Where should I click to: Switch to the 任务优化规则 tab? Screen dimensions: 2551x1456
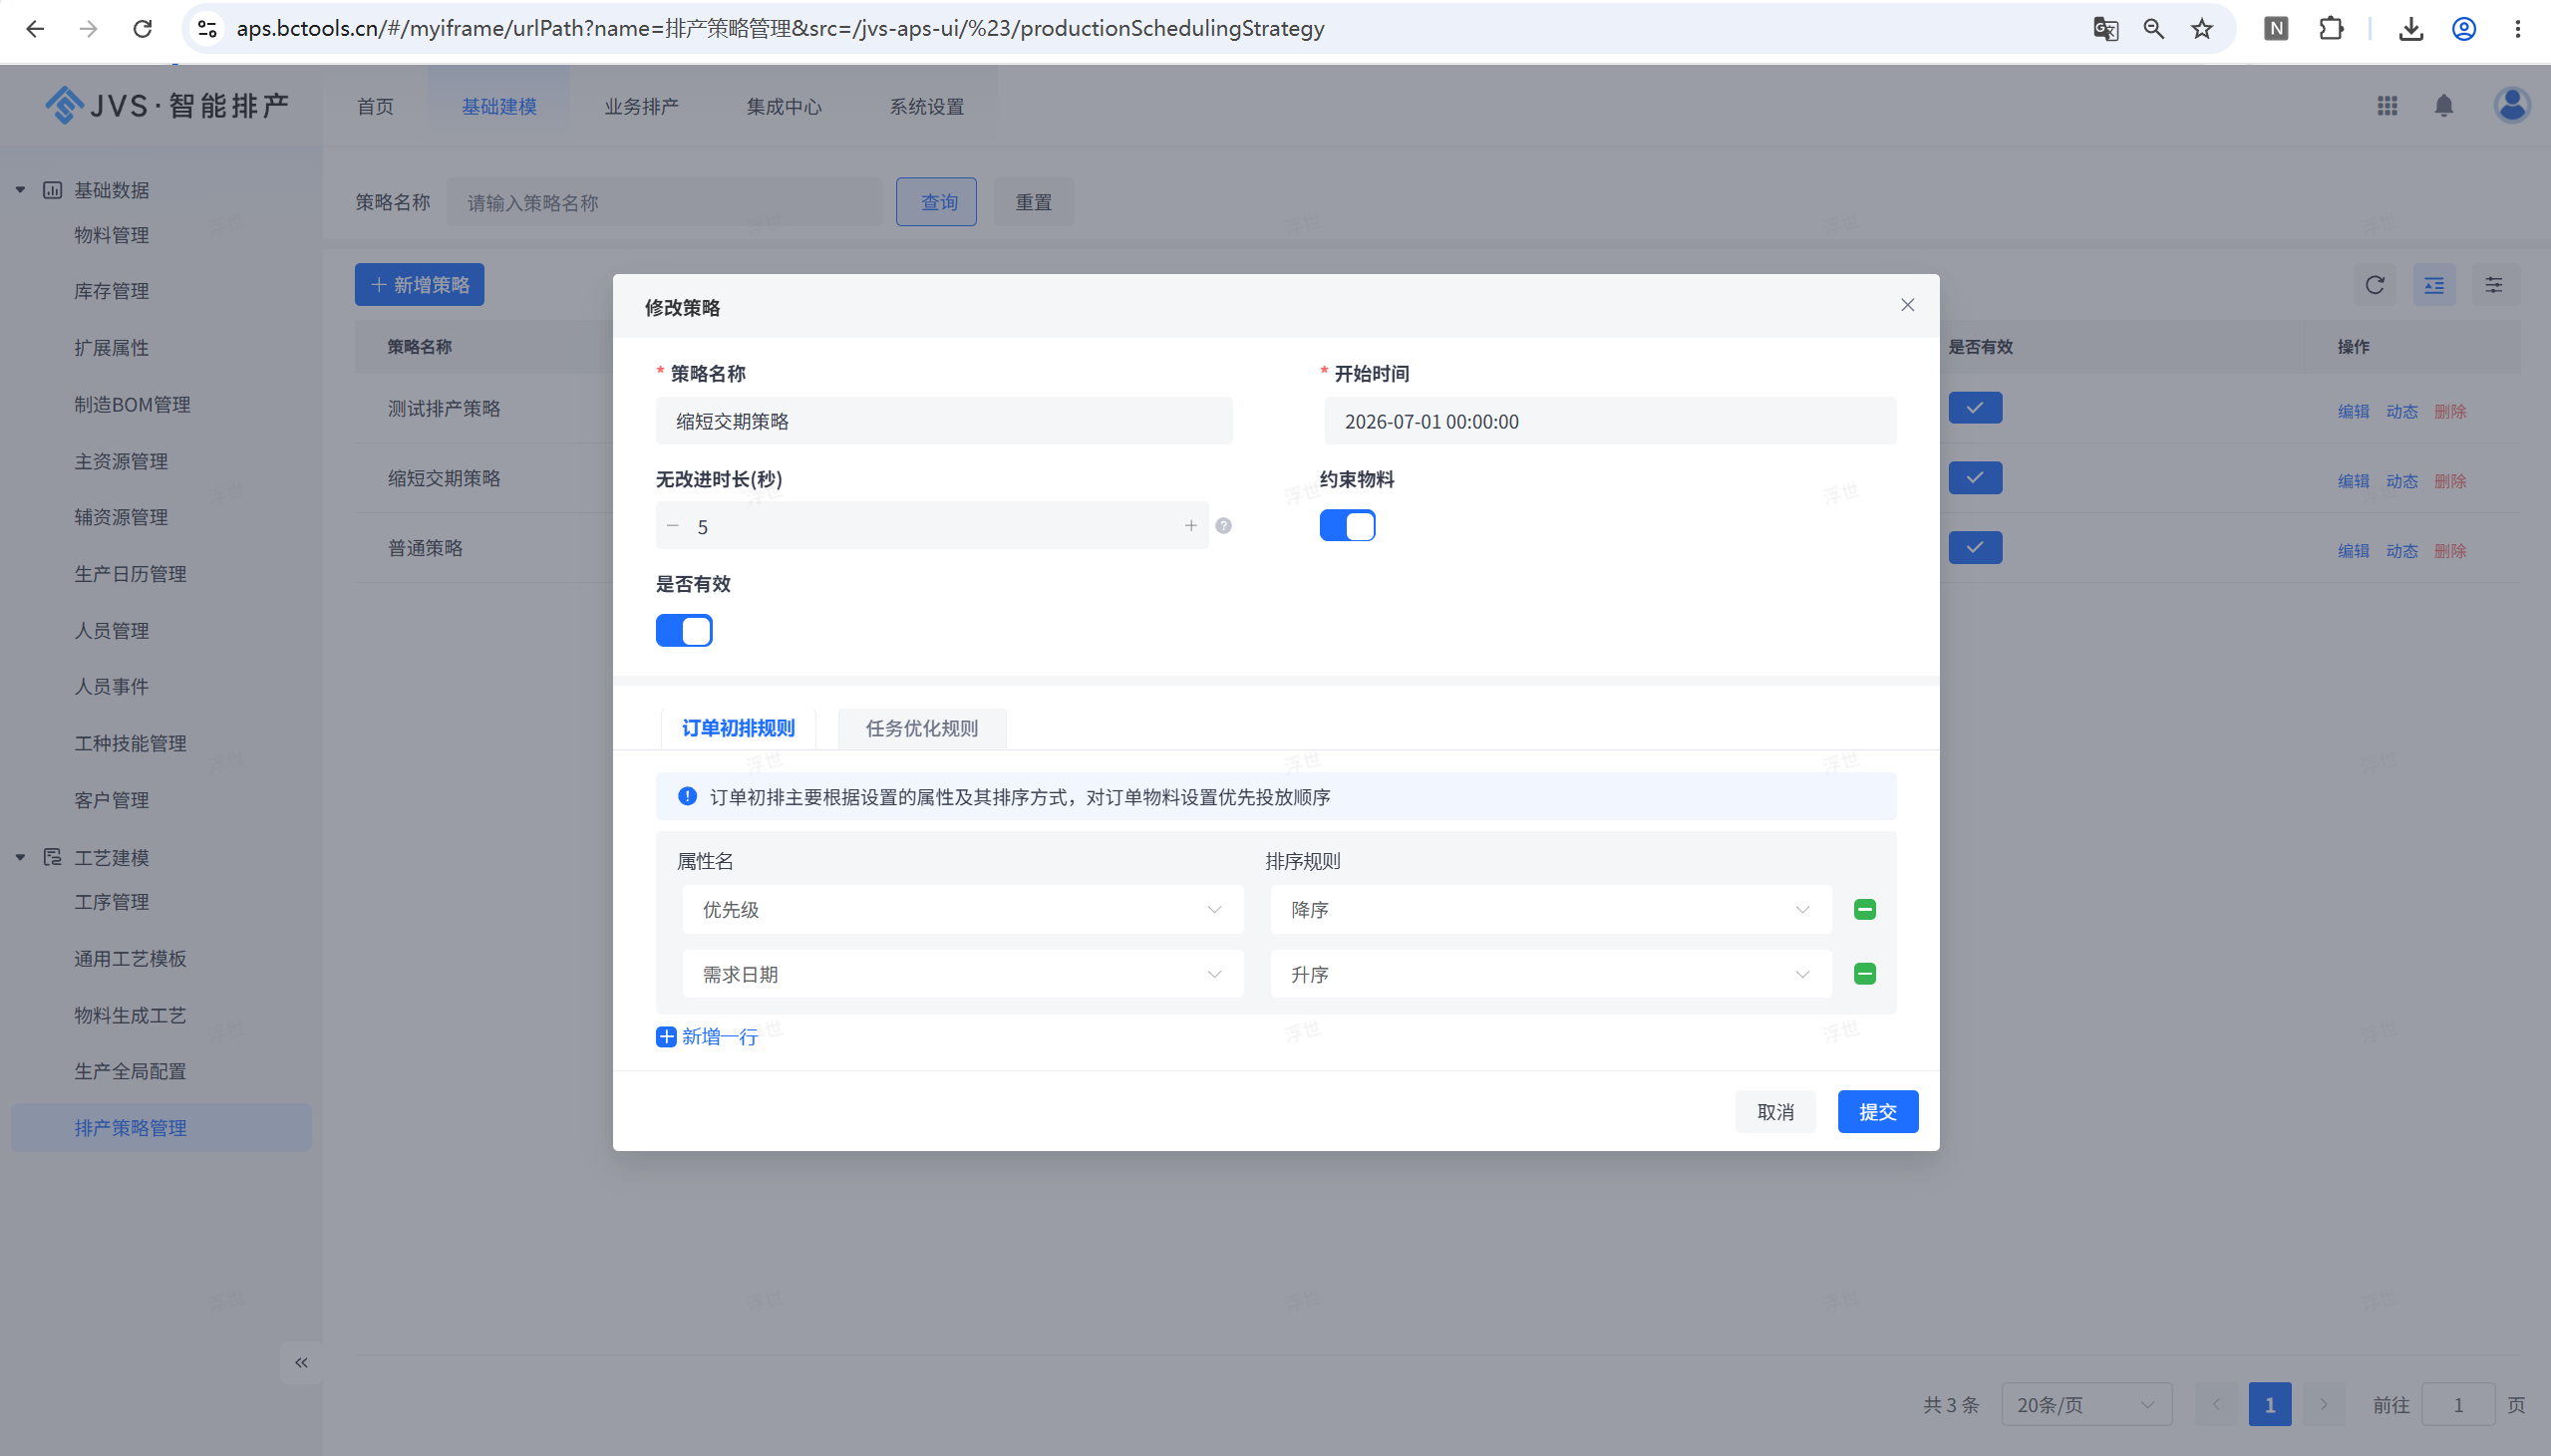[x=921, y=728]
